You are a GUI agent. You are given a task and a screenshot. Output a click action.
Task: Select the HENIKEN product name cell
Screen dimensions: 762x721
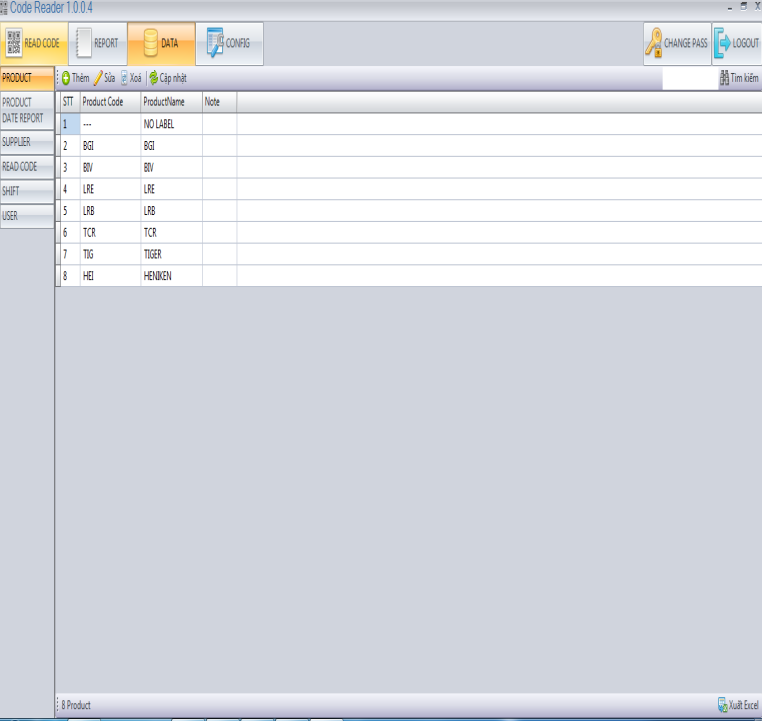pos(172,276)
